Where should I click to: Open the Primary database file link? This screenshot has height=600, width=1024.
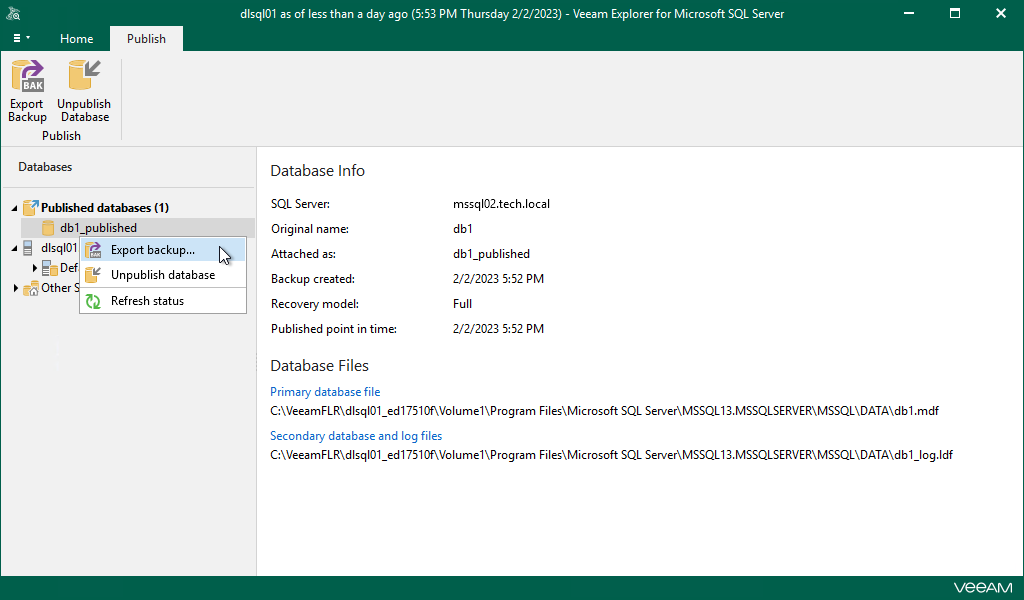click(x=325, y=392)
